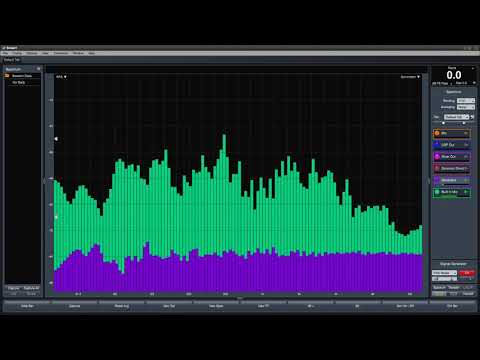This screenshot has width=480, height=360.
Task: Click Data Bar in the command bar
Action: pyautogui.click(x=27, y=306)
